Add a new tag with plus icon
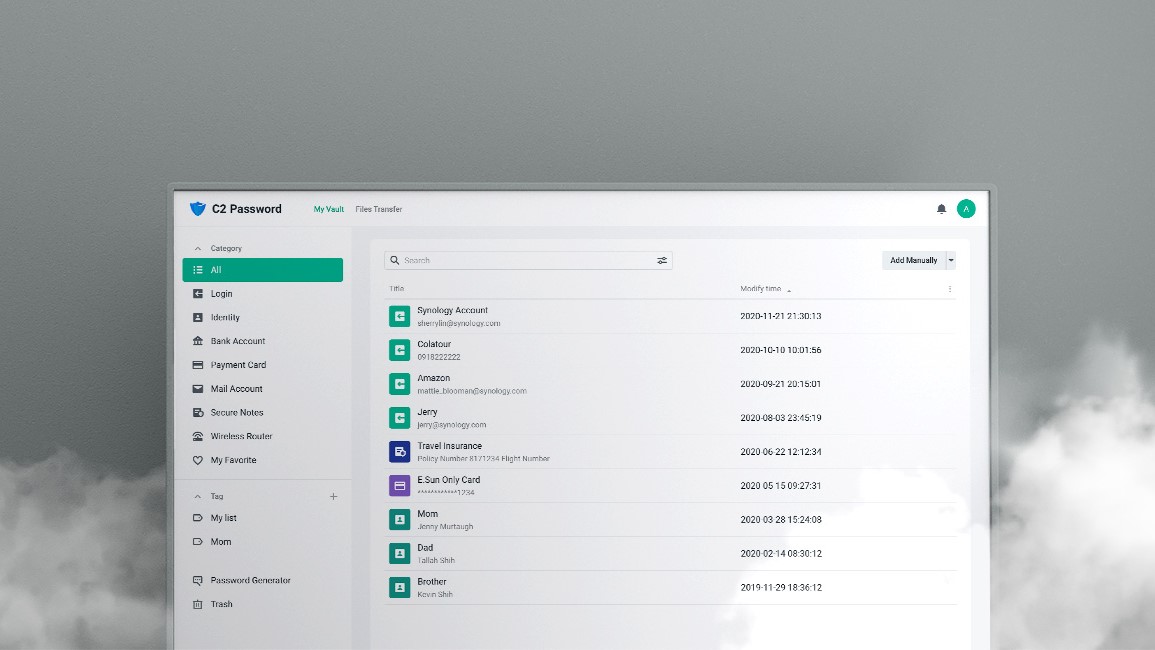This screenshot has width=1155, height=650. click(334, 497)
